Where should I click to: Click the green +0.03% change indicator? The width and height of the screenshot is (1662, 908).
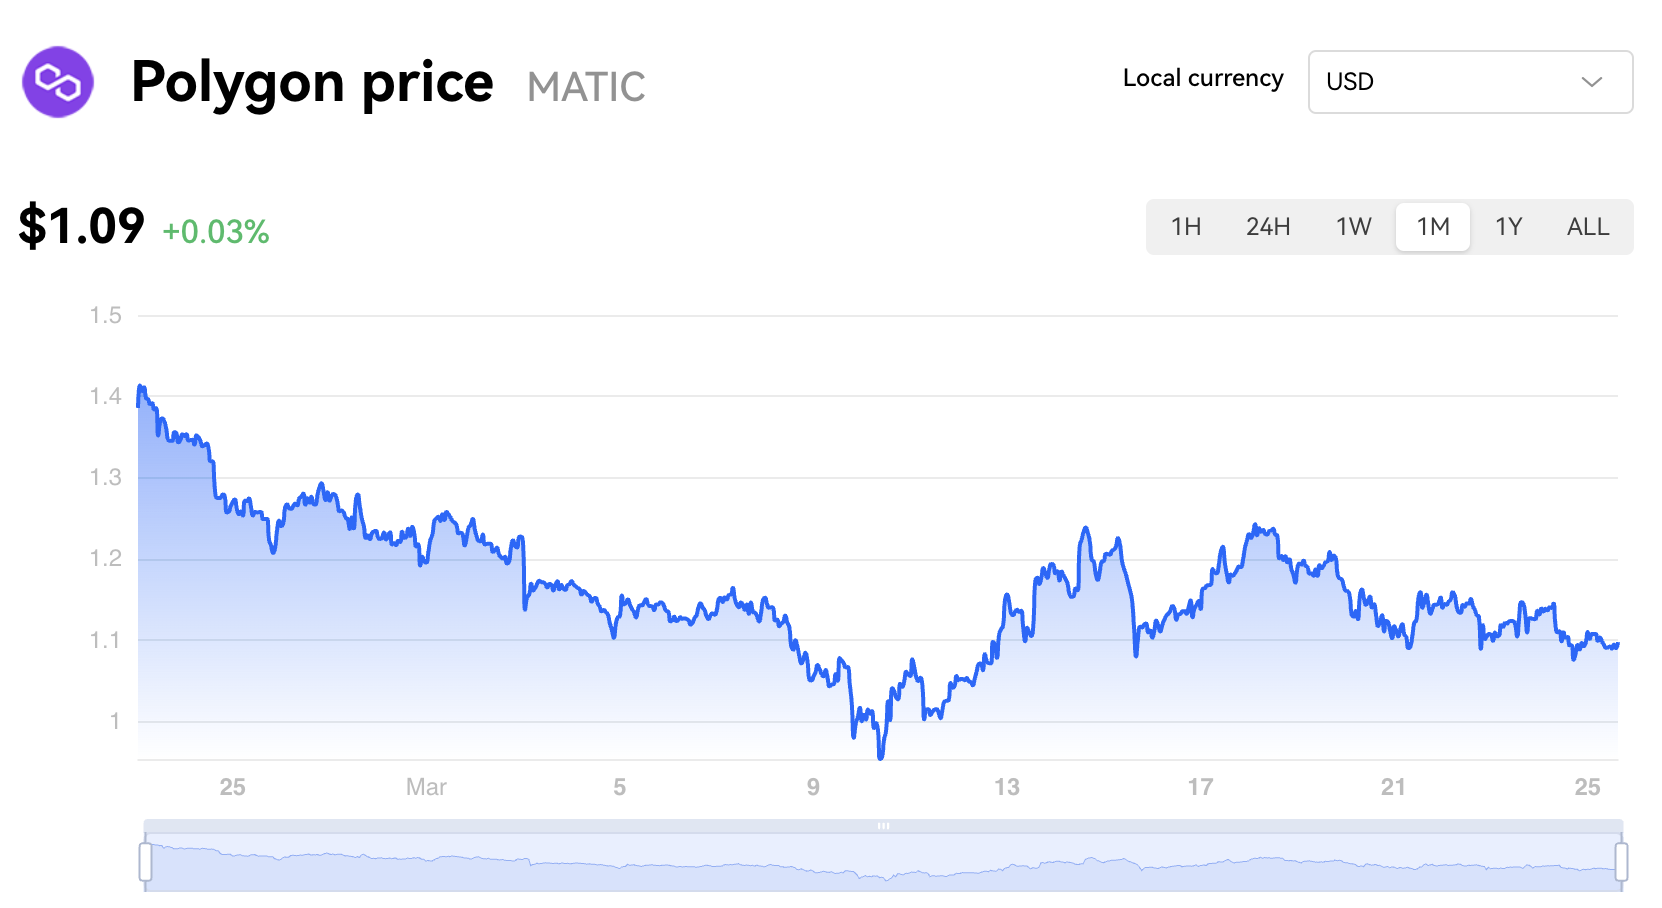tap(216, 232)
